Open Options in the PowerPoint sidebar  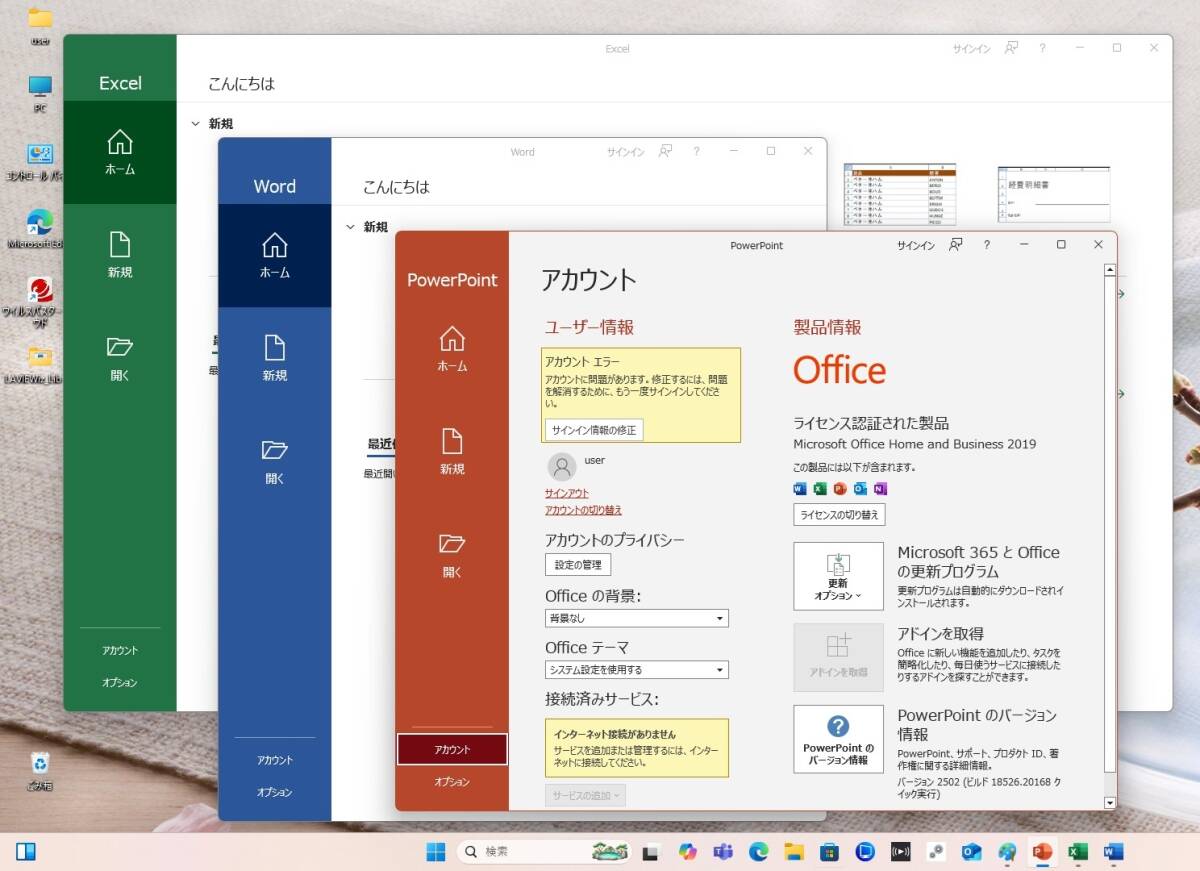pyautogui.click(x=452, y=782)
